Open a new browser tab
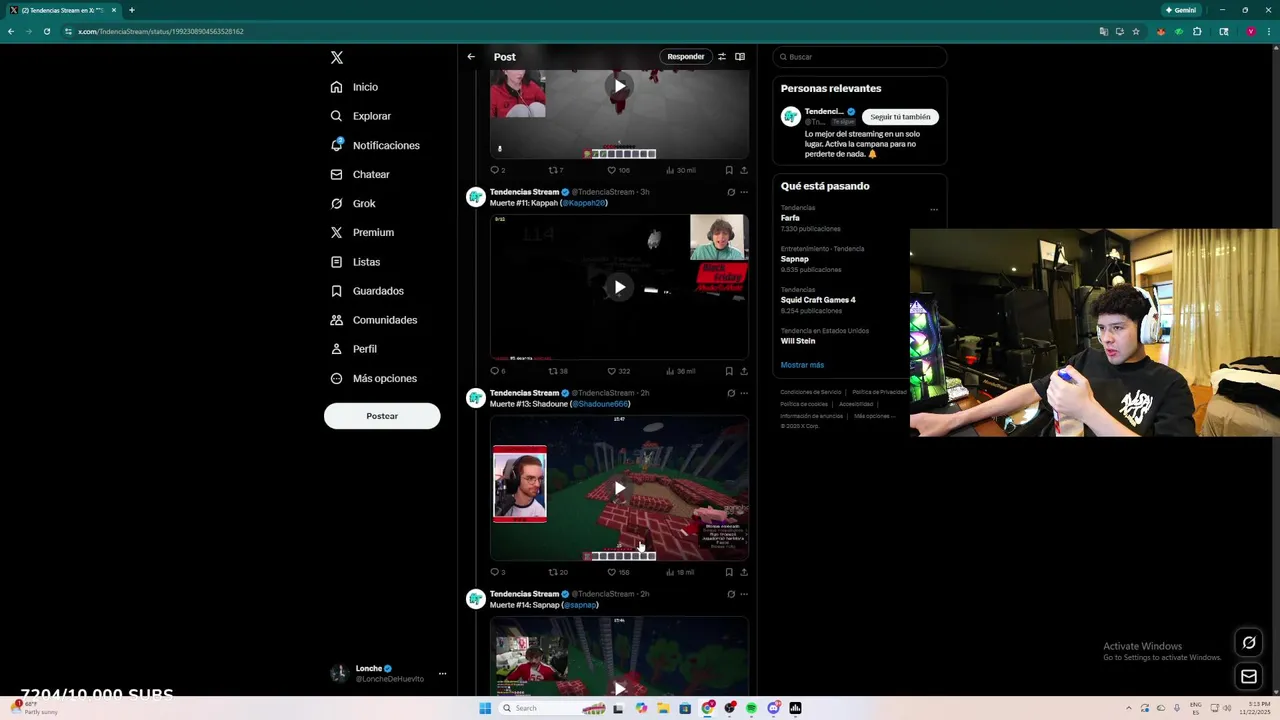Screen dimensions: 1280x720 click(x=131, y=10)
